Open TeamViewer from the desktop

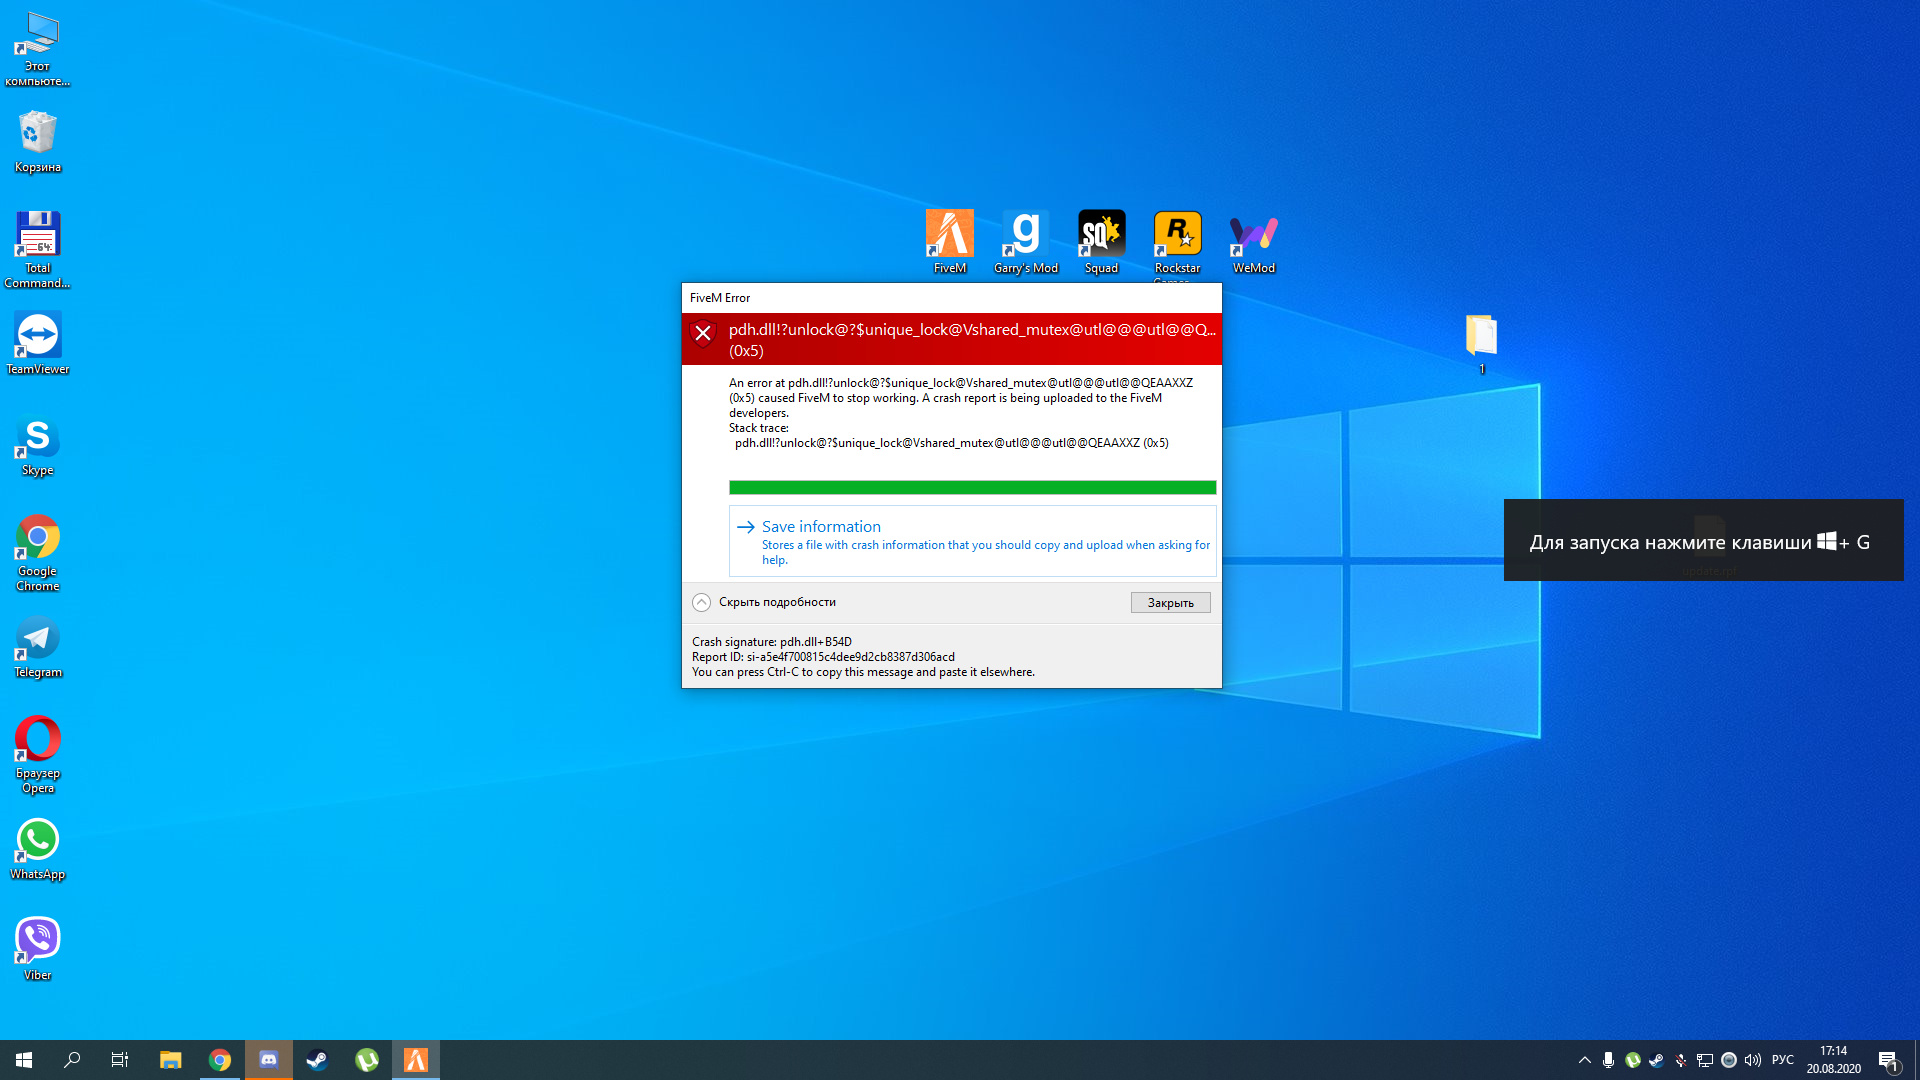(x=38, y=337)
